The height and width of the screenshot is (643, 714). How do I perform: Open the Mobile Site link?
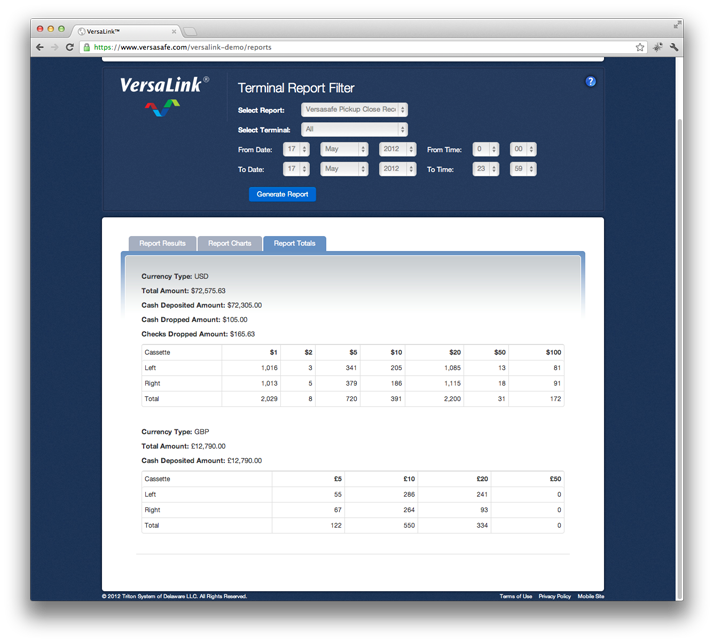[x=591, y=596]
